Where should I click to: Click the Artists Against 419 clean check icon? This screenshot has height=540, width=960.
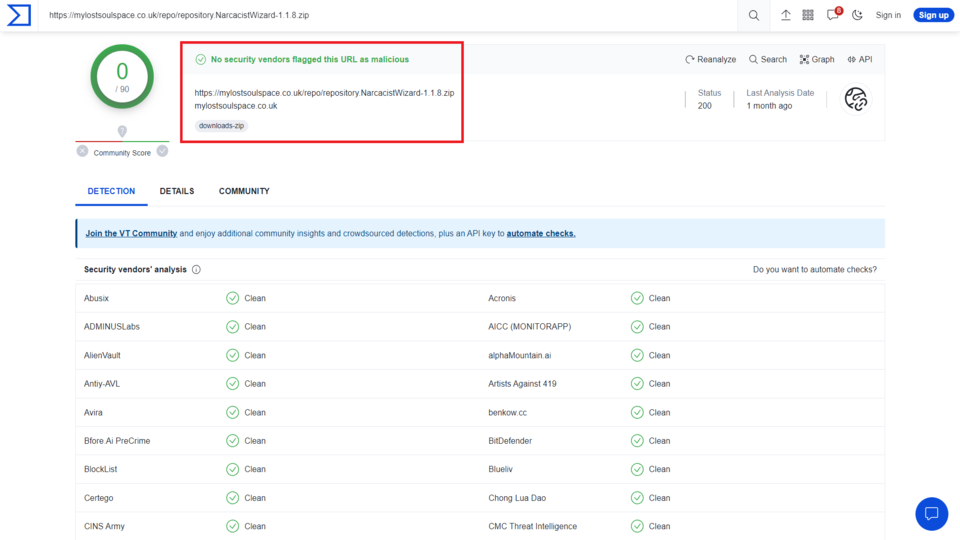click(637, 383)
